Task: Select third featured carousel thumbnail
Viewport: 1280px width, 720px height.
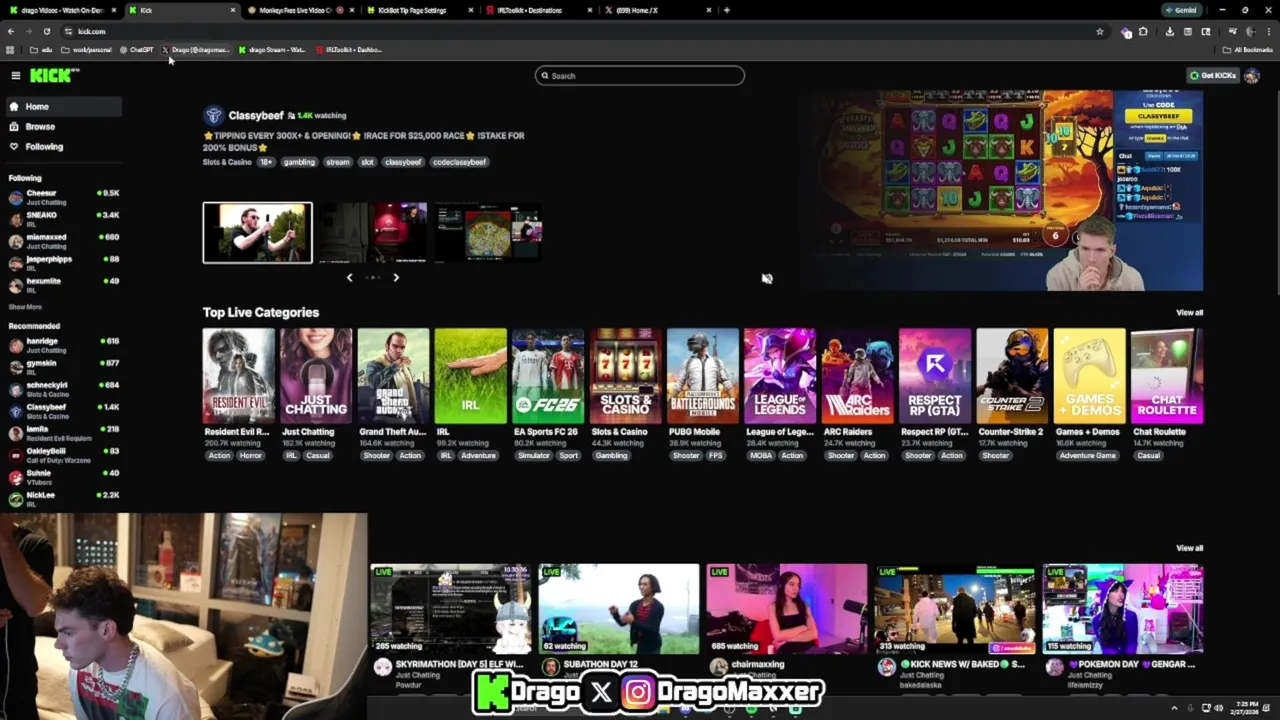Action: coord(488,232)
